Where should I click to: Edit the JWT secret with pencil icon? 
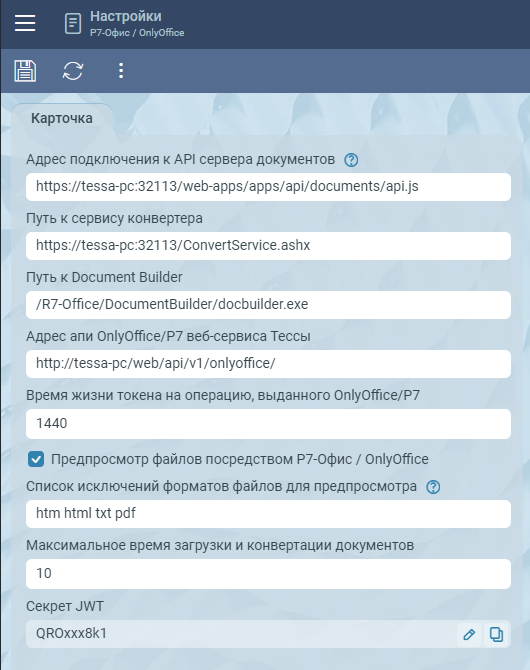click(x=469, y=634)
